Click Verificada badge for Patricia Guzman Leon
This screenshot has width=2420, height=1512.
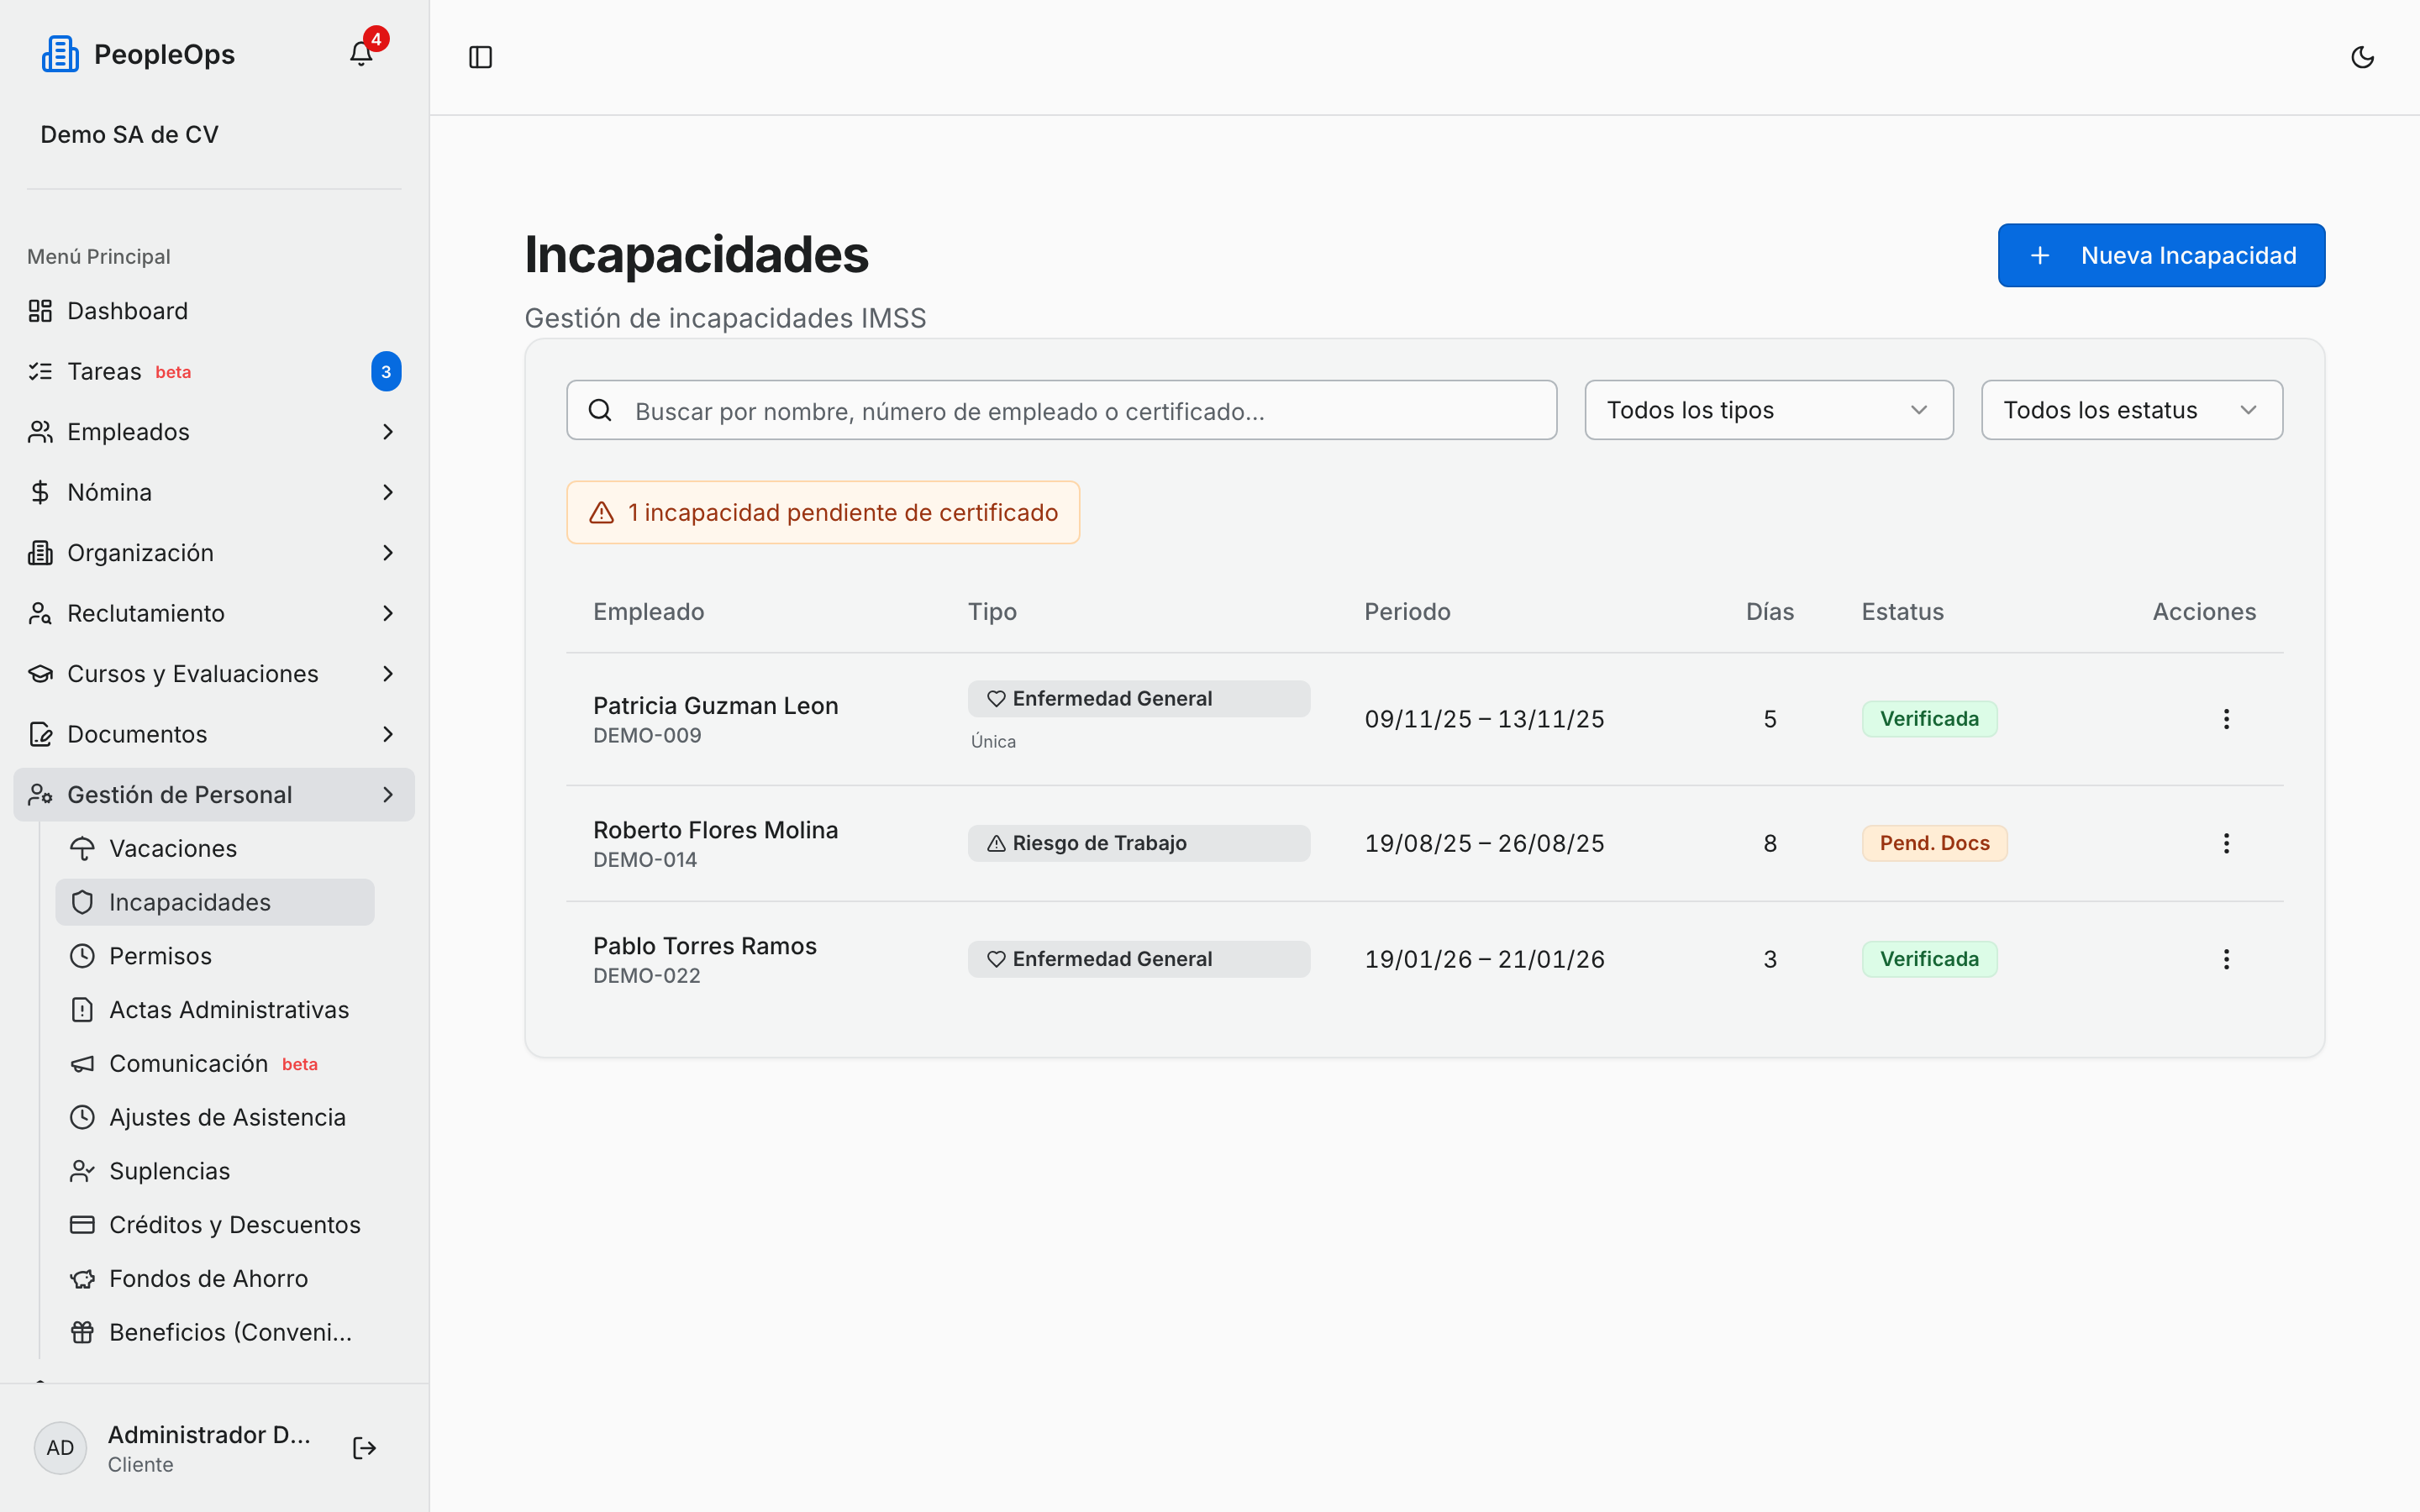[x=1929, y=719]
